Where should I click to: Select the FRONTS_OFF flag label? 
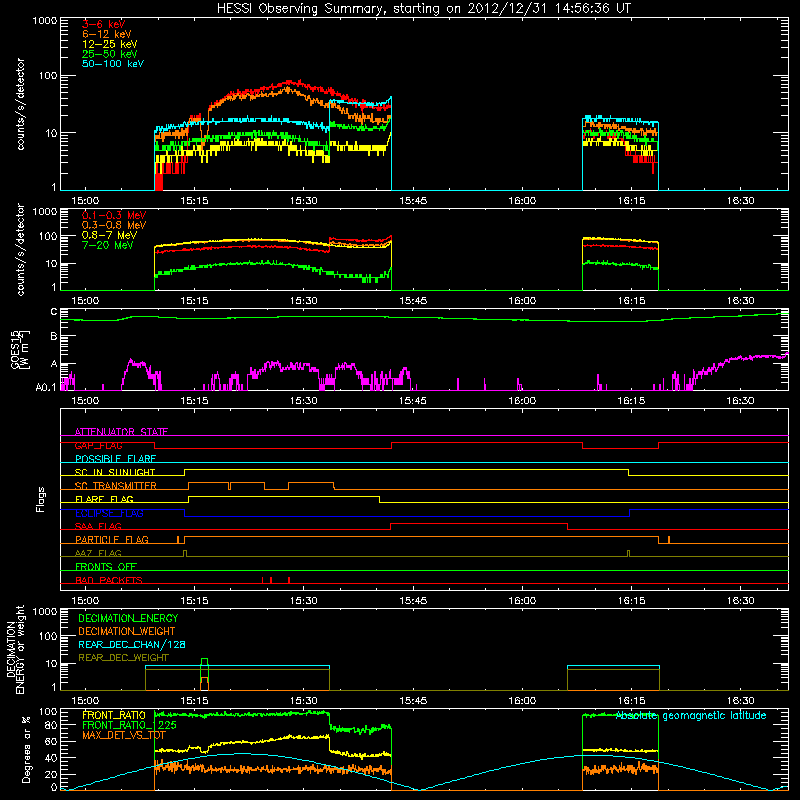coord(106,567)
